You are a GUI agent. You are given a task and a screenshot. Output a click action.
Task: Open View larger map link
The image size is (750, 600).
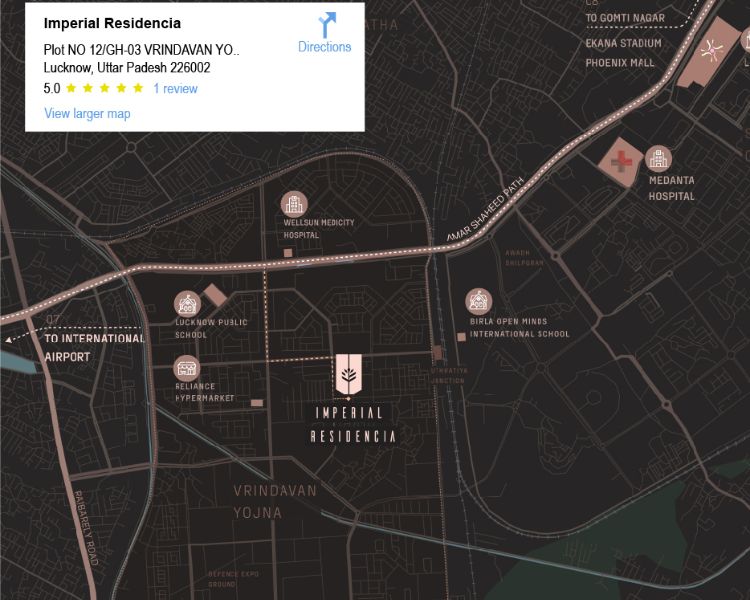coord(87,113)
